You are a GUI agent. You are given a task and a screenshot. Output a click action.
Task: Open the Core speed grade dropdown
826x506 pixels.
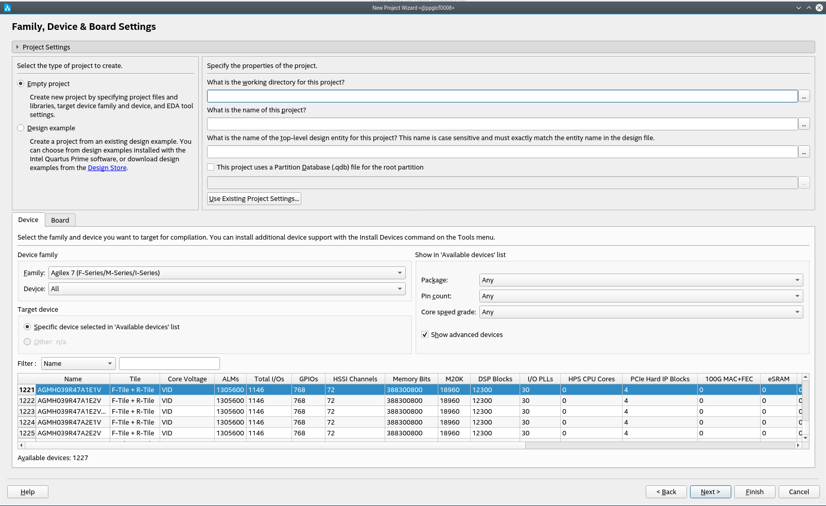point(640,312)
